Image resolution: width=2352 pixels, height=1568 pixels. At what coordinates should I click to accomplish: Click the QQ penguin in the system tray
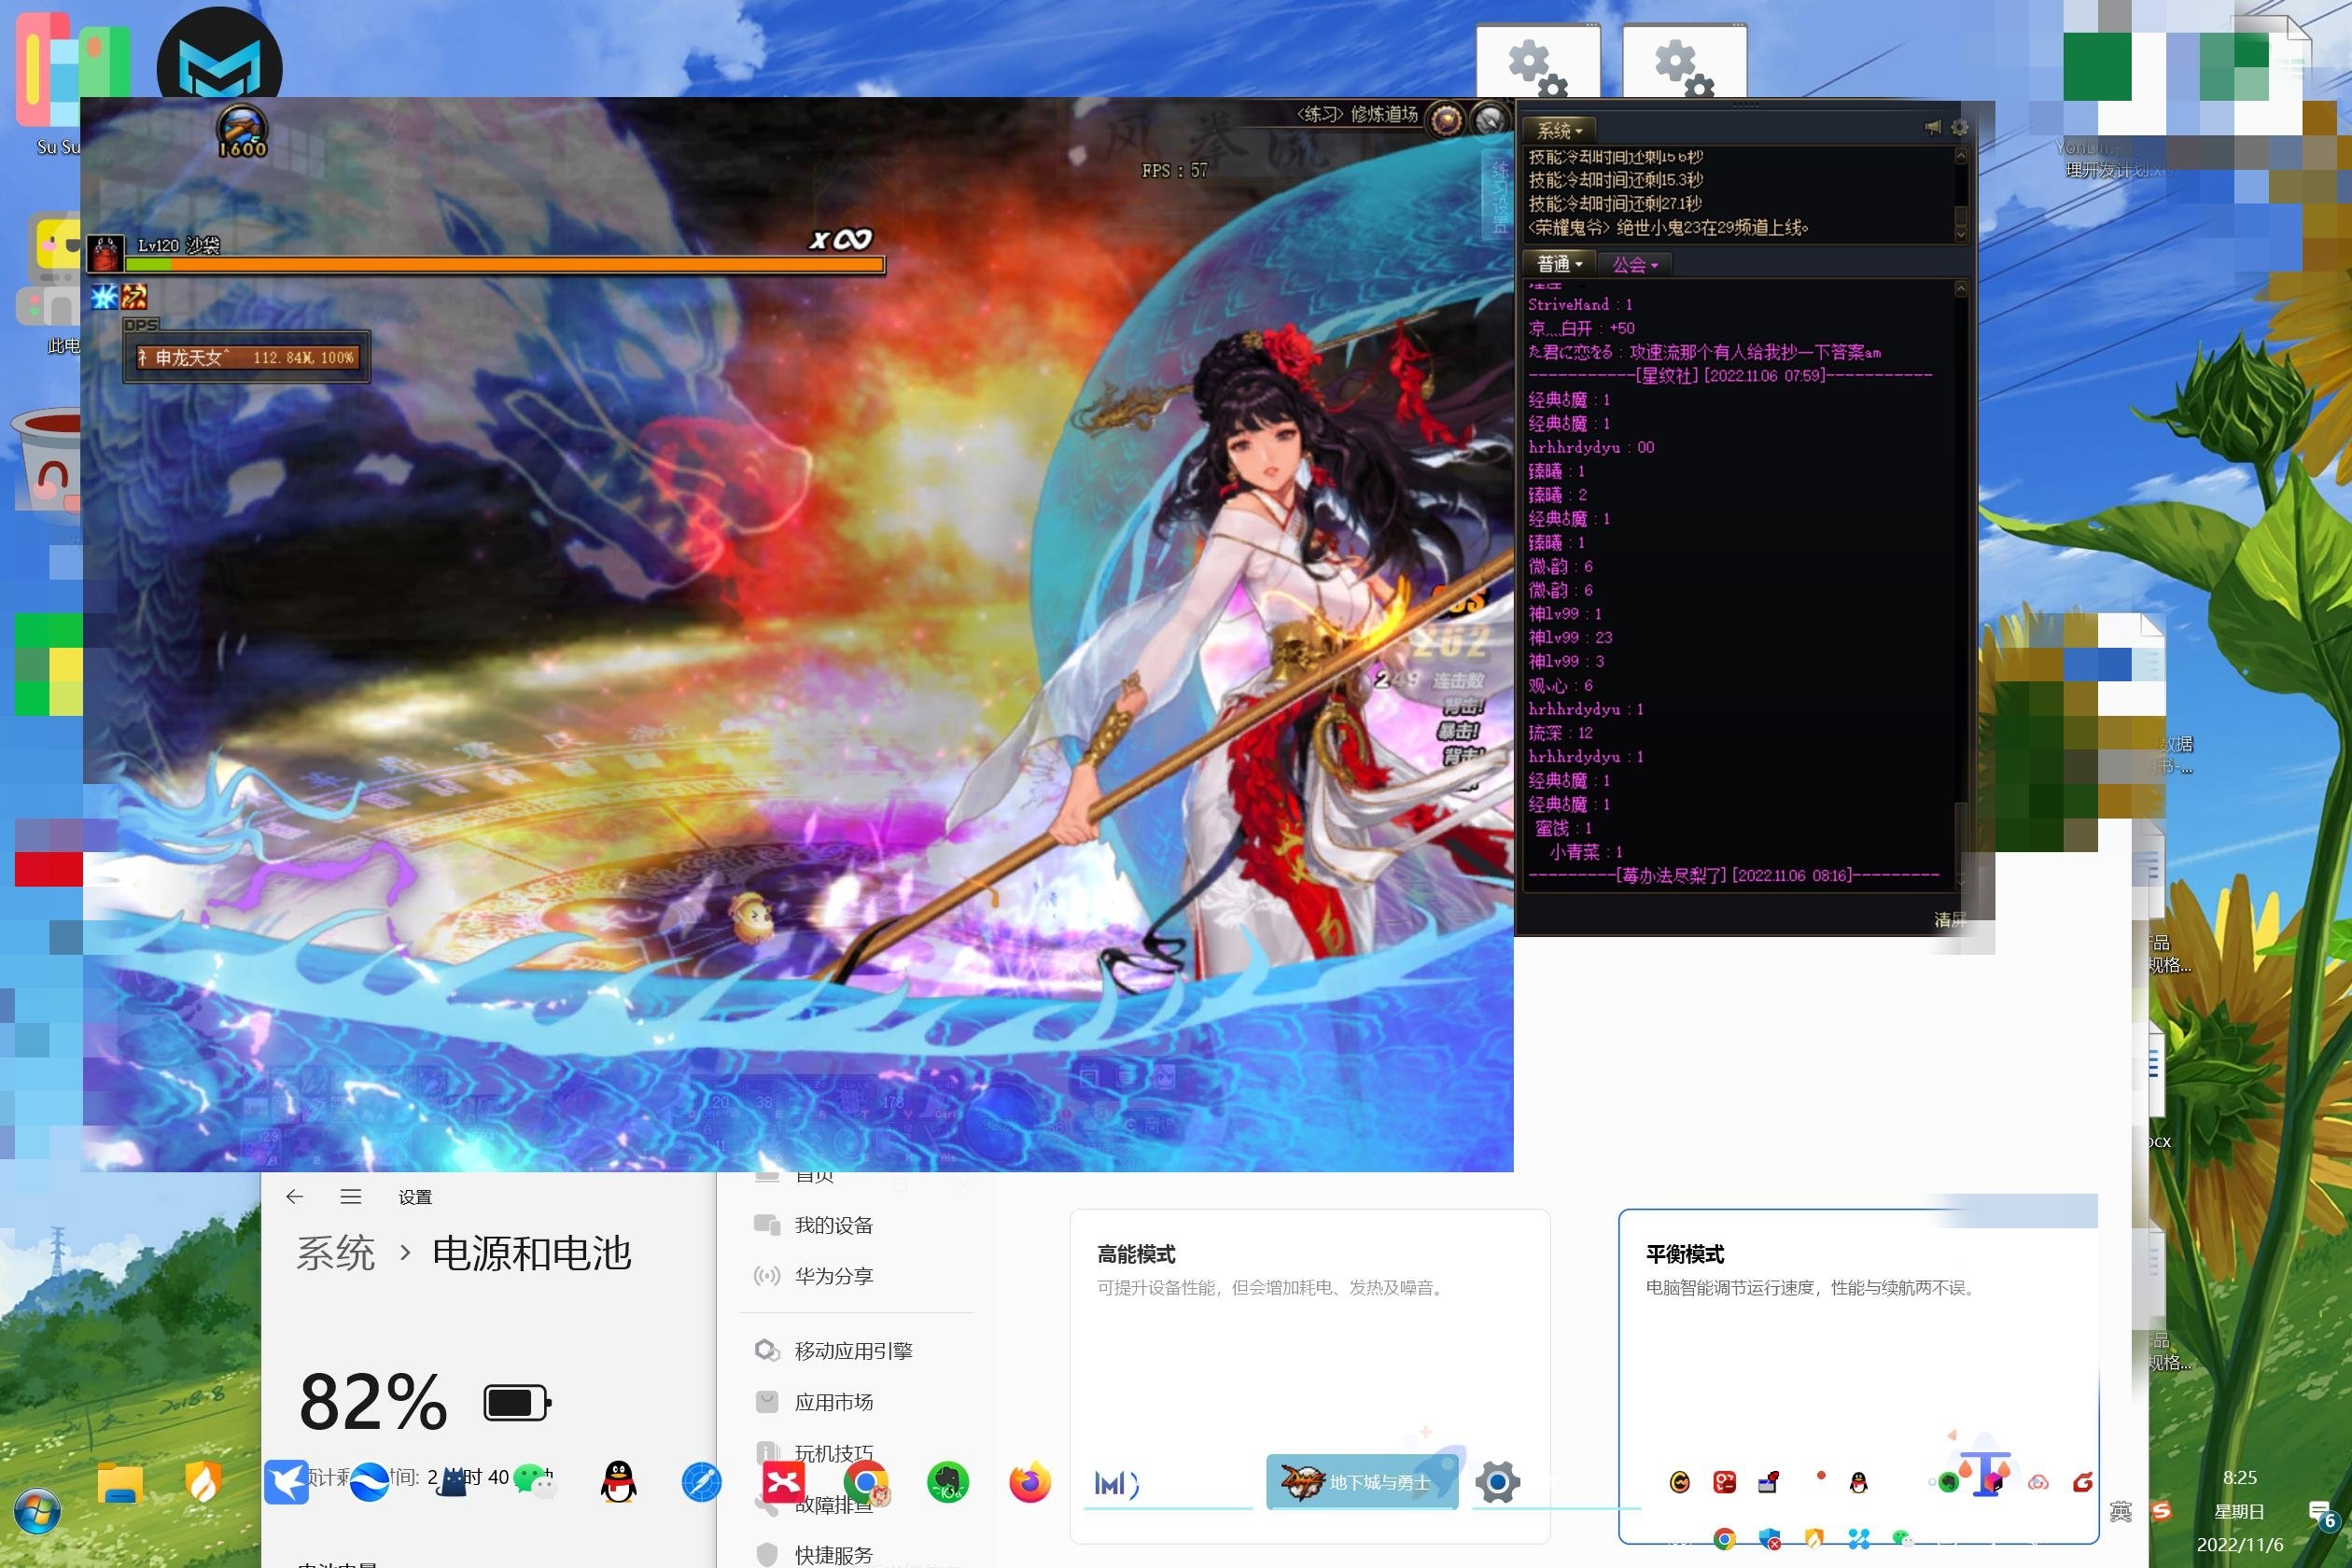click(x=1858, y=1482)
